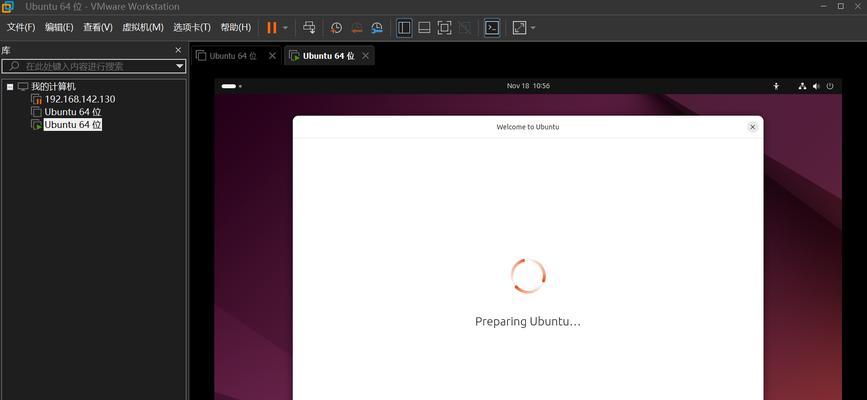Click the VMware Workstation logo icon in title bar
This screenshot has height=400, width=867.
(x=7, y=7)
